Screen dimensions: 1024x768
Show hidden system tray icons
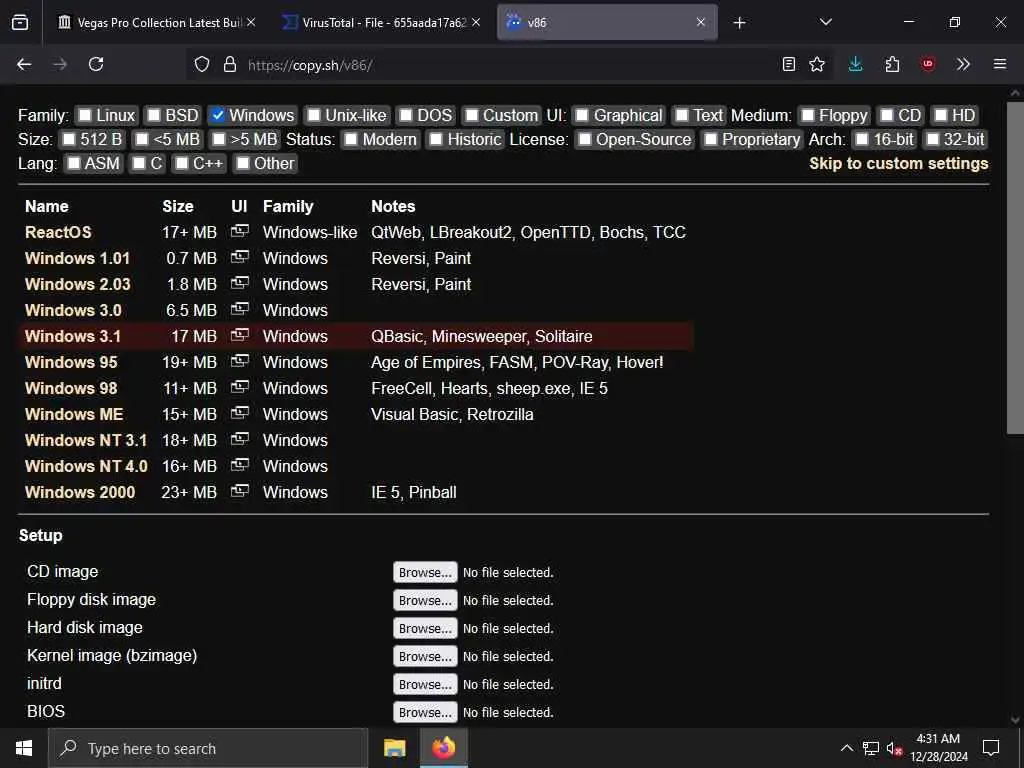[x=846, y=748]
